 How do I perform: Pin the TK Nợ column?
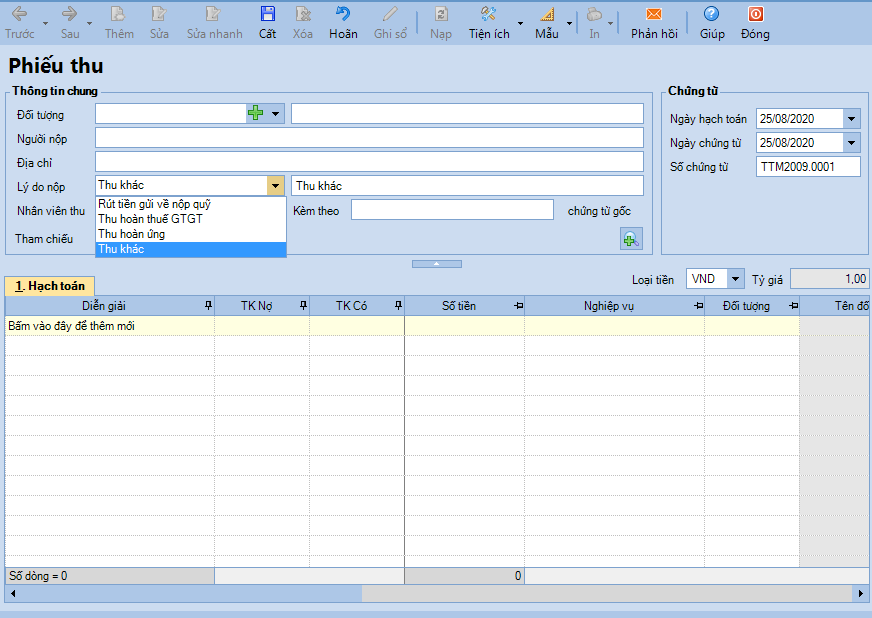click(302, 305)
